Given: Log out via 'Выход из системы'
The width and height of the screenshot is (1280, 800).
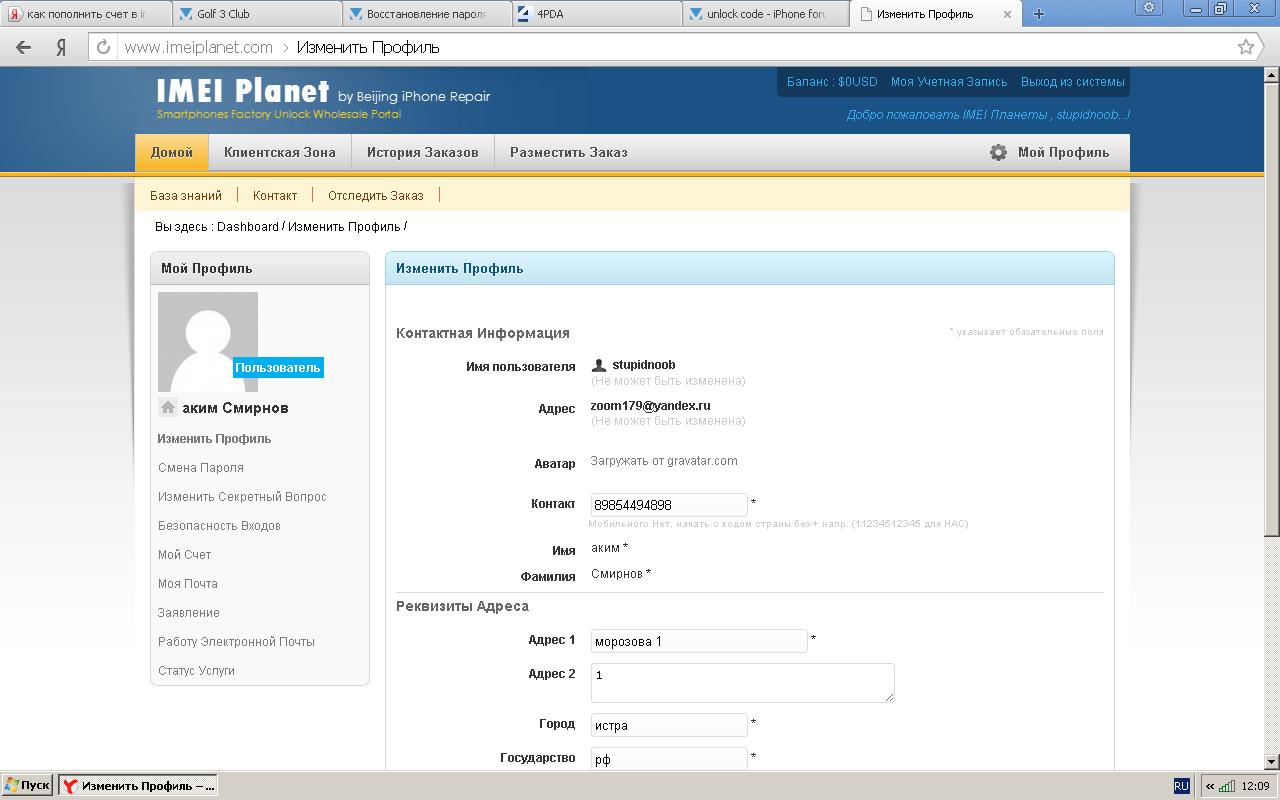Looking at the screenshot, I should [x=1073, y=82].
